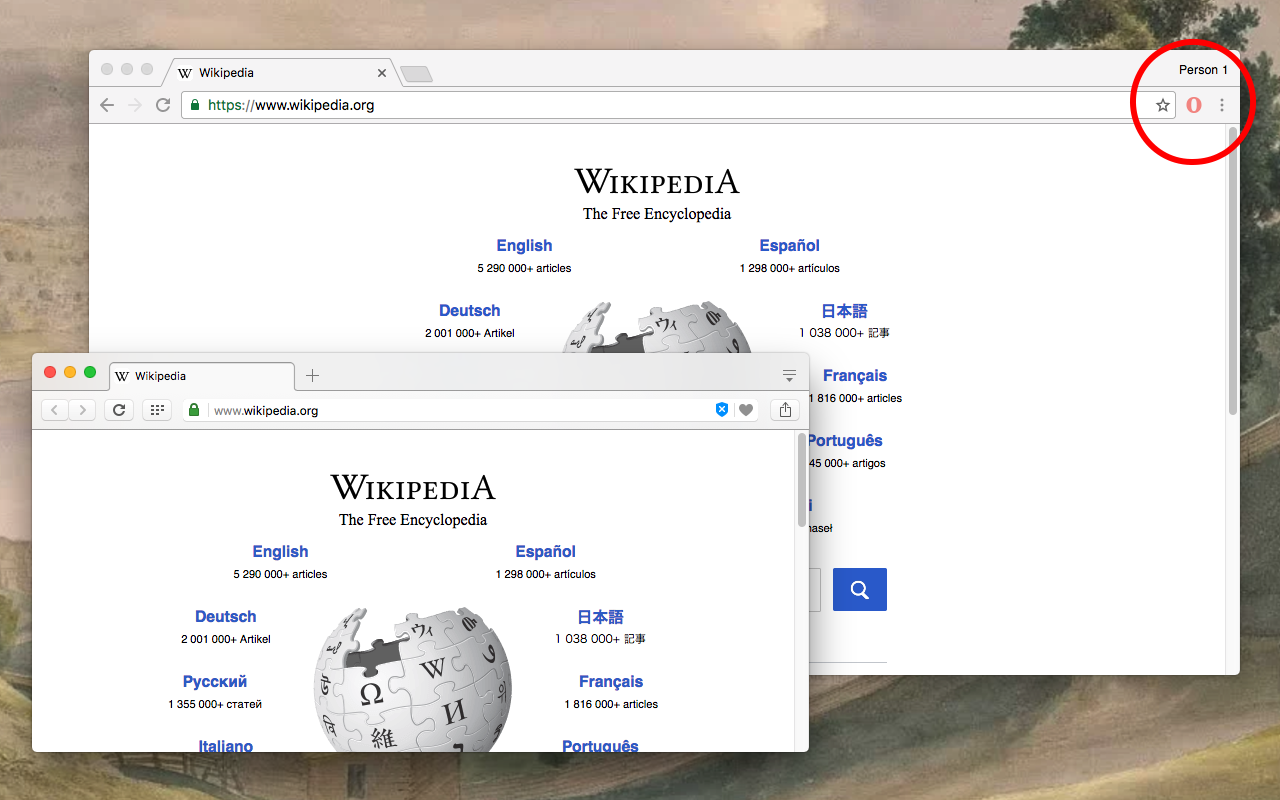
Task: Click the blue shield extension badge
Action: [x=722, y=409]
